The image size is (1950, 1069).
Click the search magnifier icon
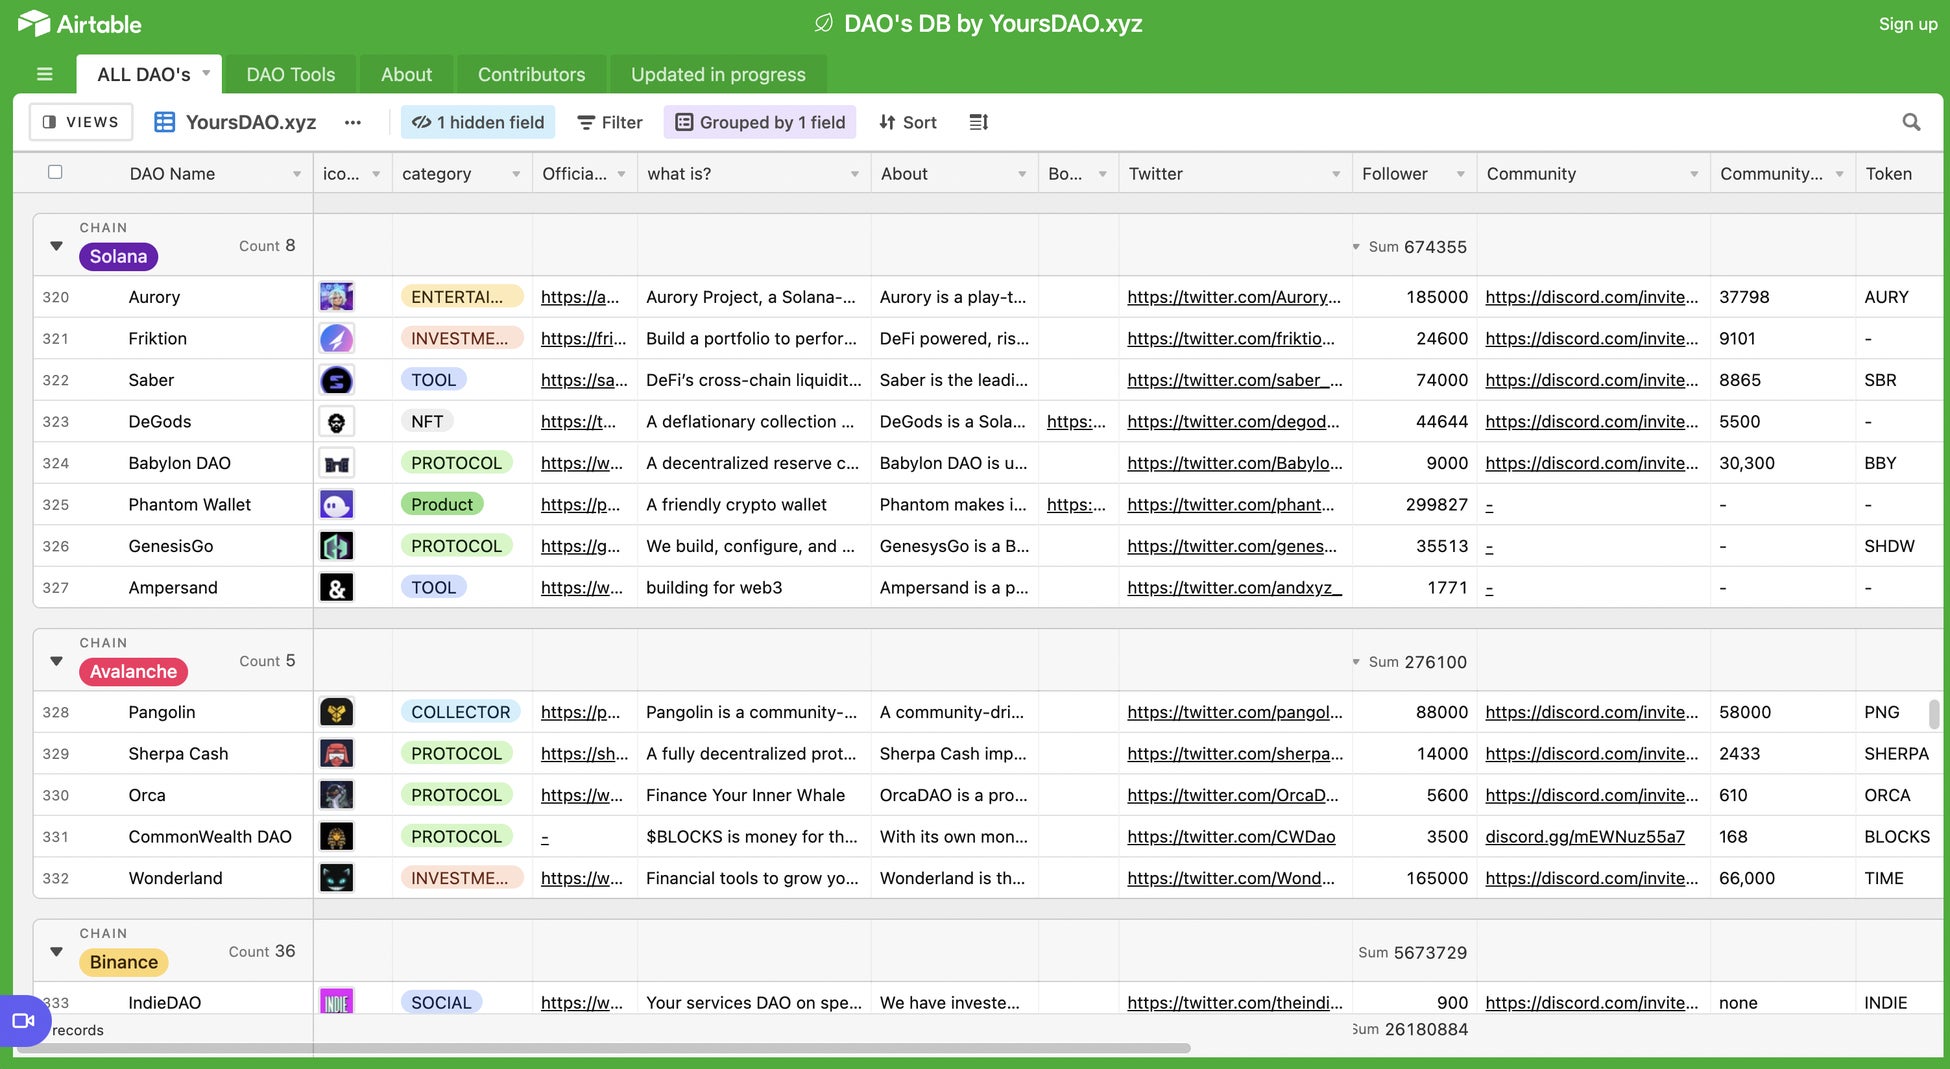point(1910,122)
